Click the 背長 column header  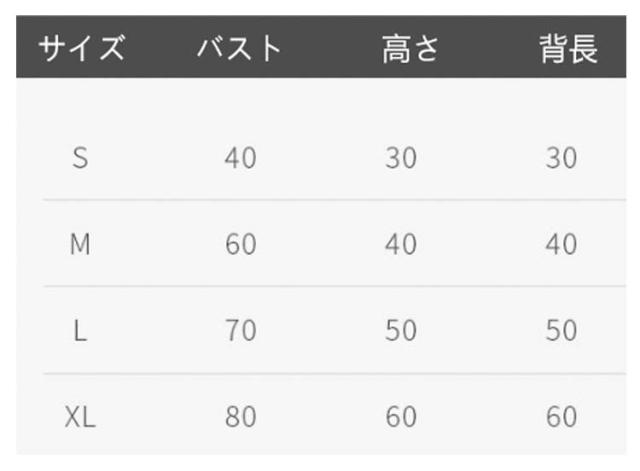569,50
